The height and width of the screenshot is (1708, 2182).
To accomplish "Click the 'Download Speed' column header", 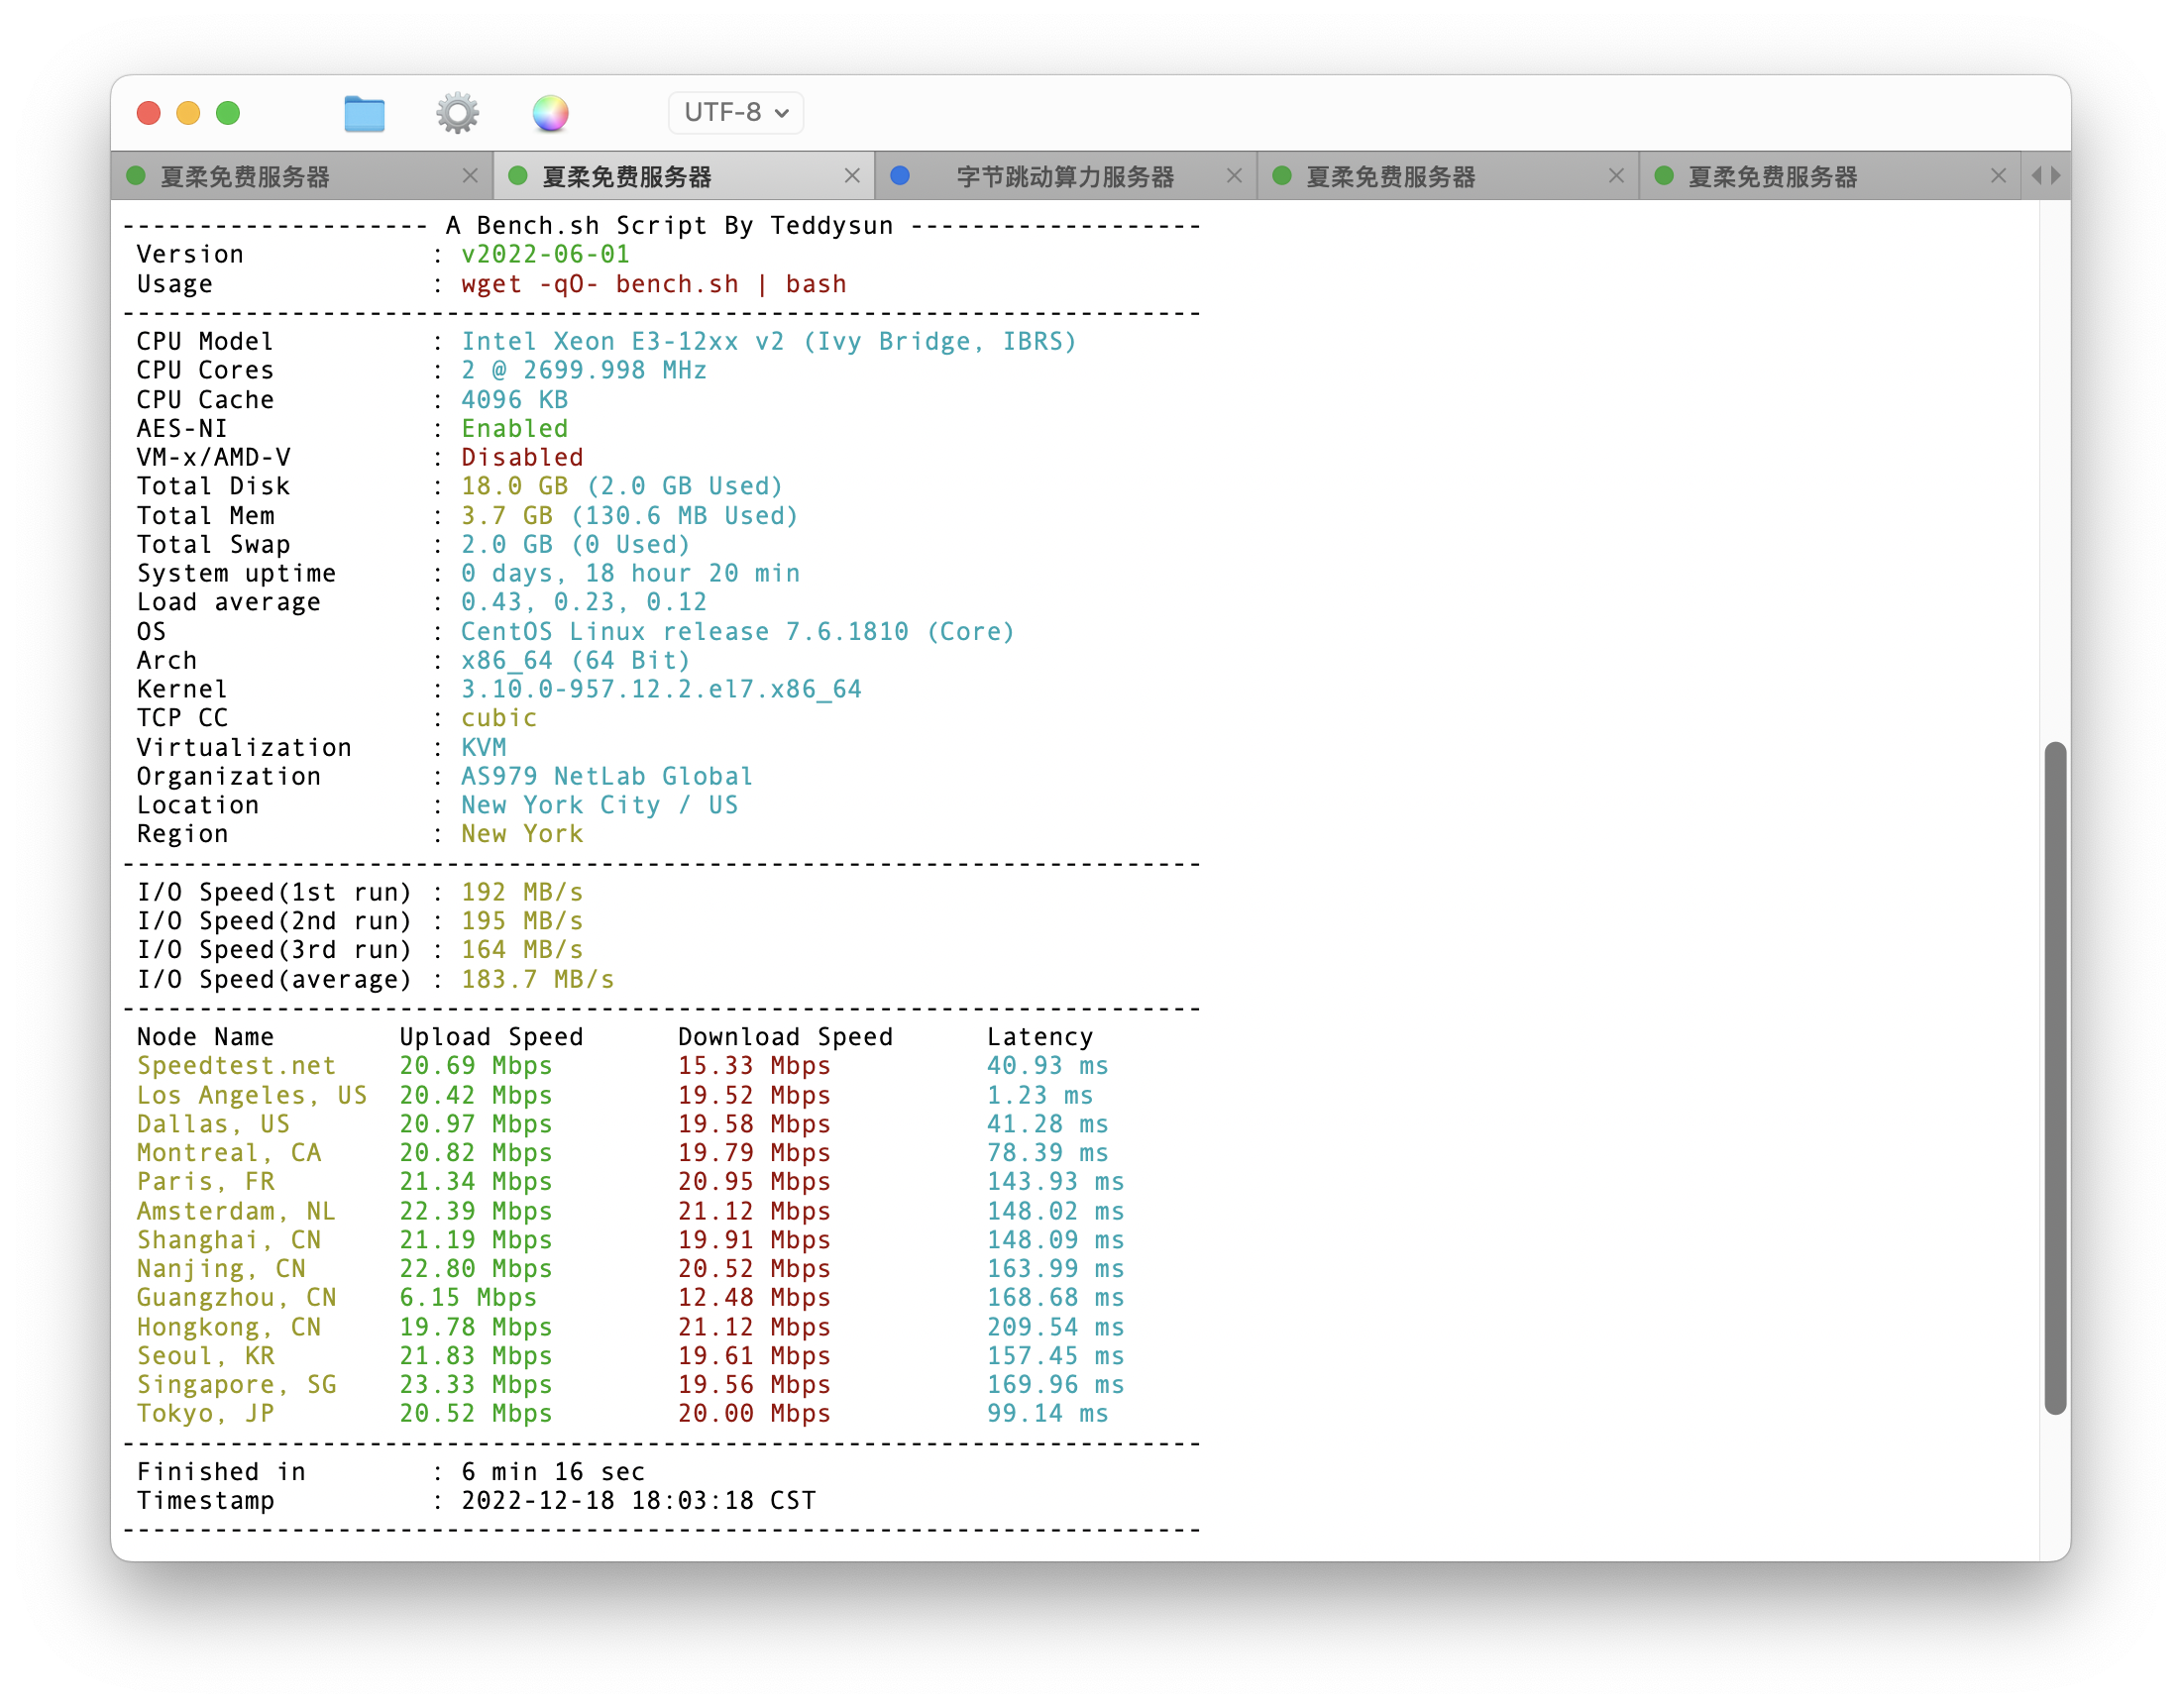I will point(785,1038).
